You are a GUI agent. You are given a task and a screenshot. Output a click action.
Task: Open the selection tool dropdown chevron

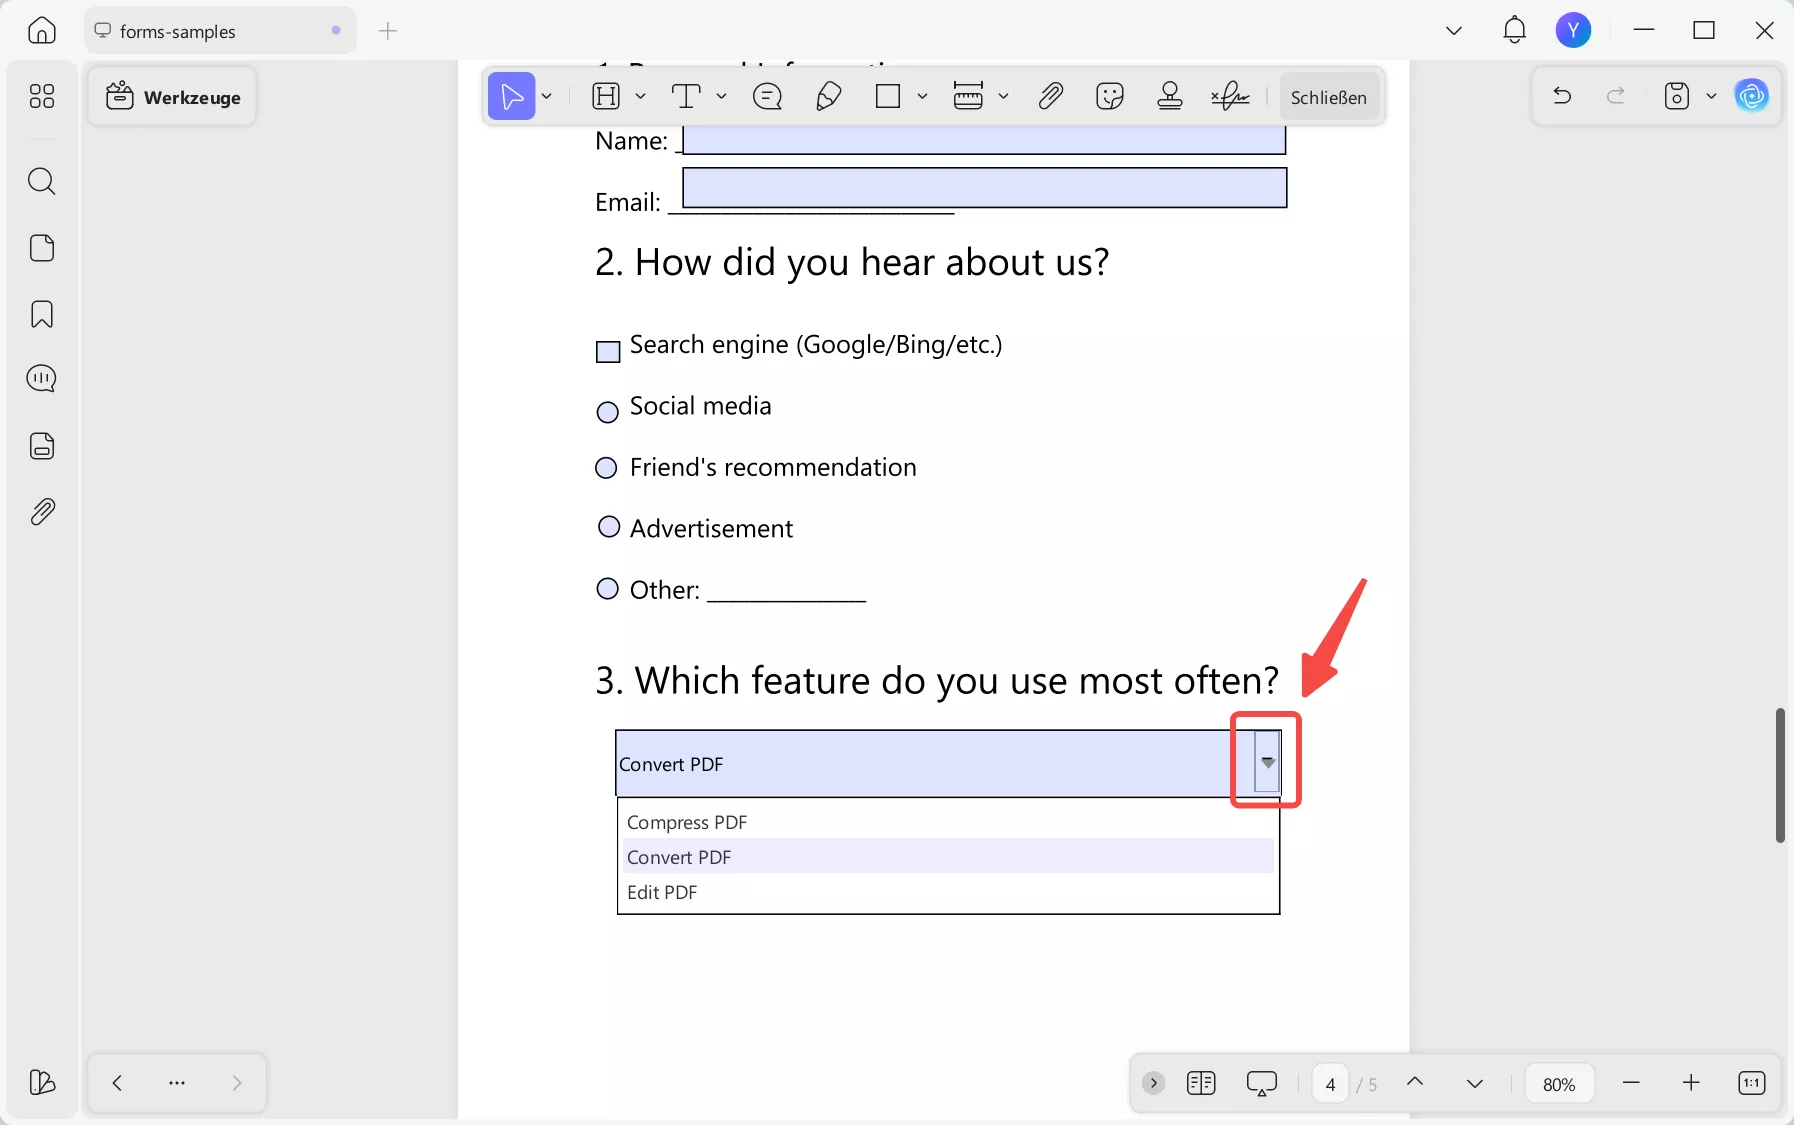(x=546, y=96)
